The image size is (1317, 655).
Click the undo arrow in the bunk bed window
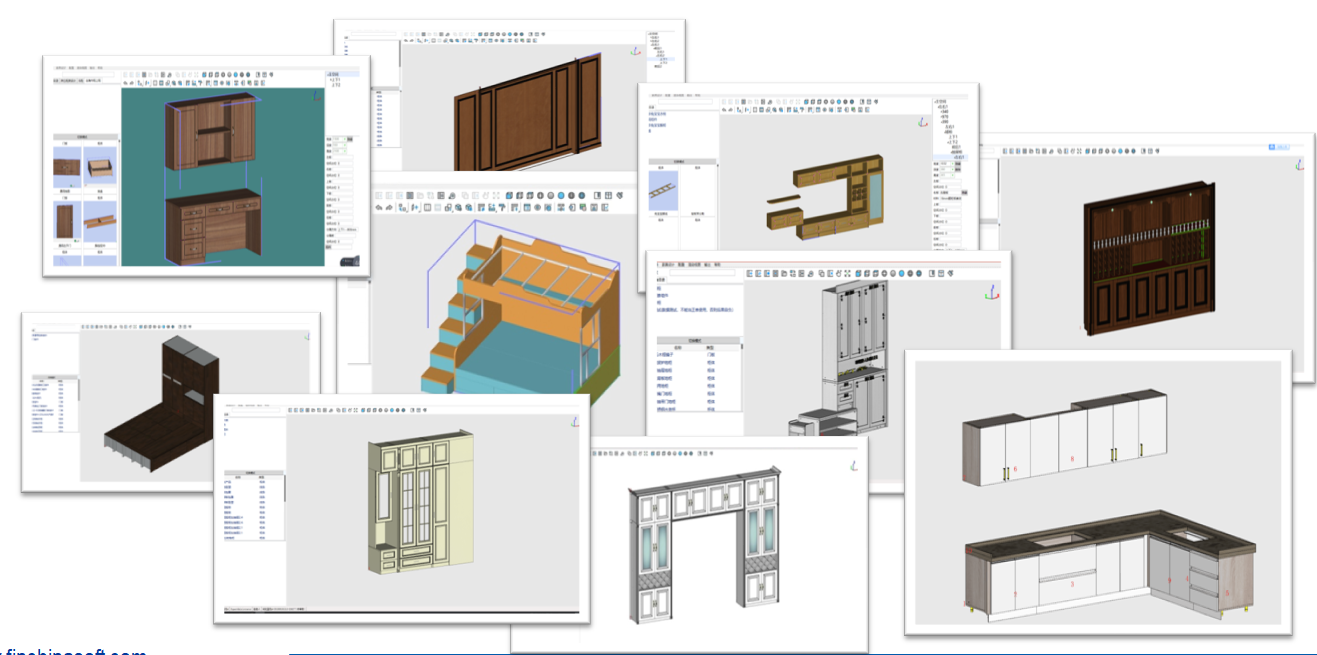click(x=379, y=208)
